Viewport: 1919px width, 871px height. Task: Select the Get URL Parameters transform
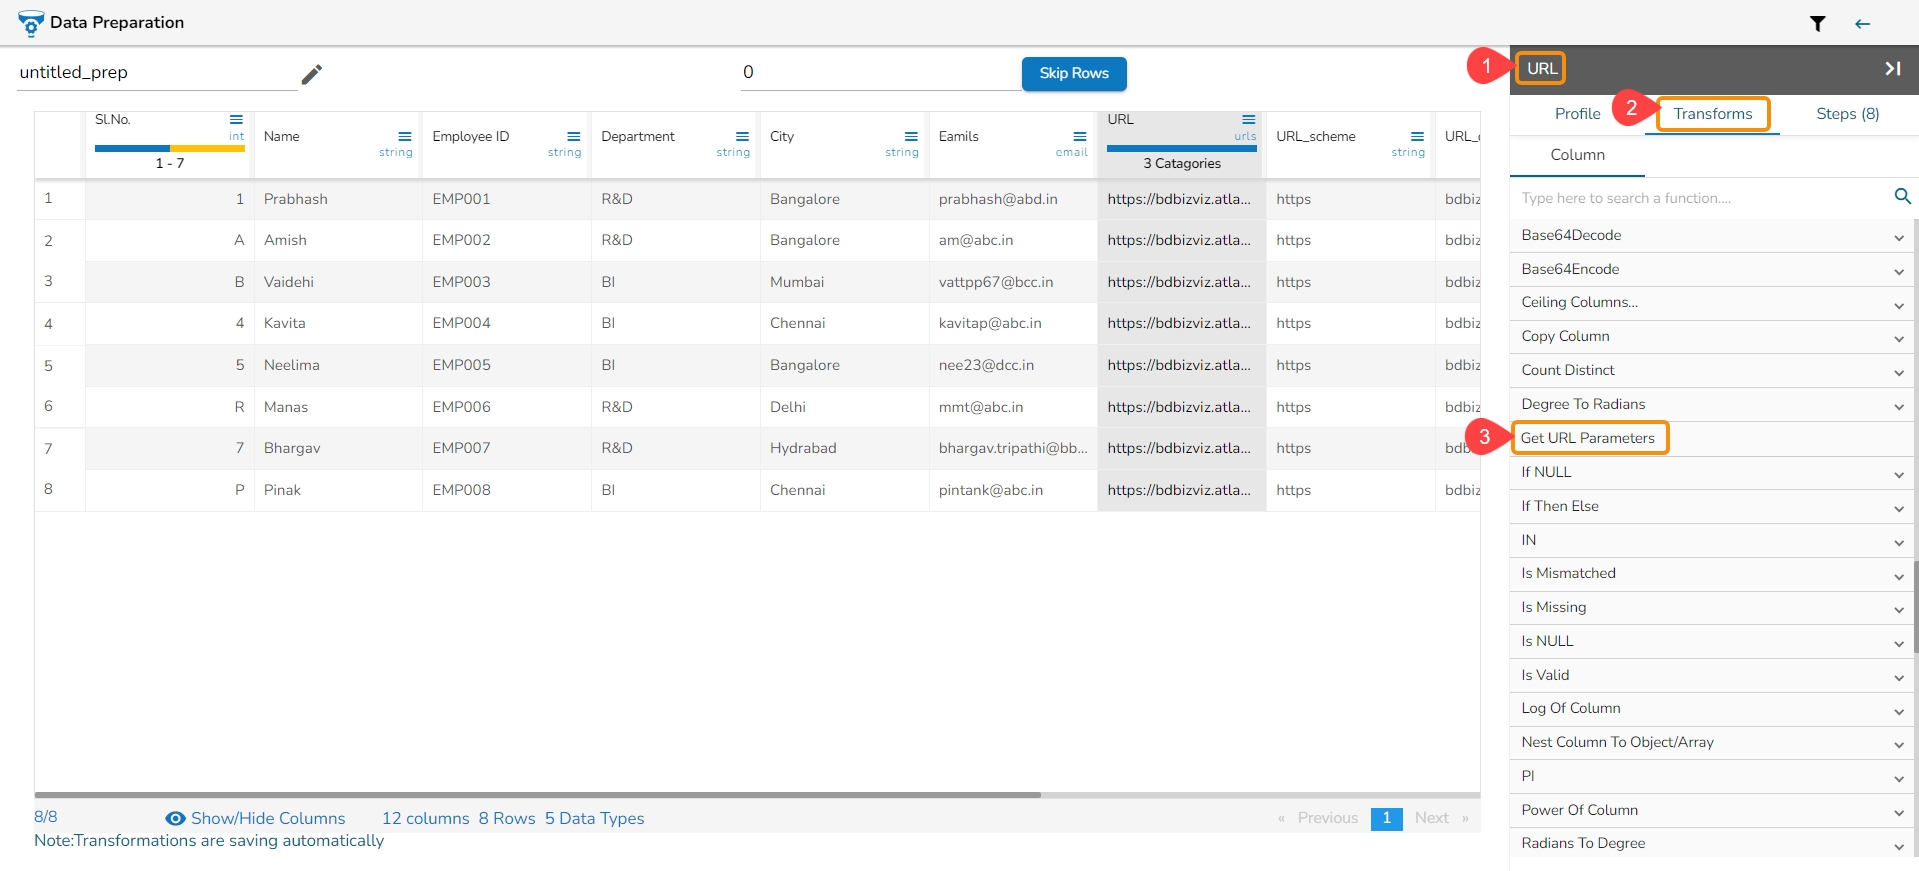(x=1587, y=438)
